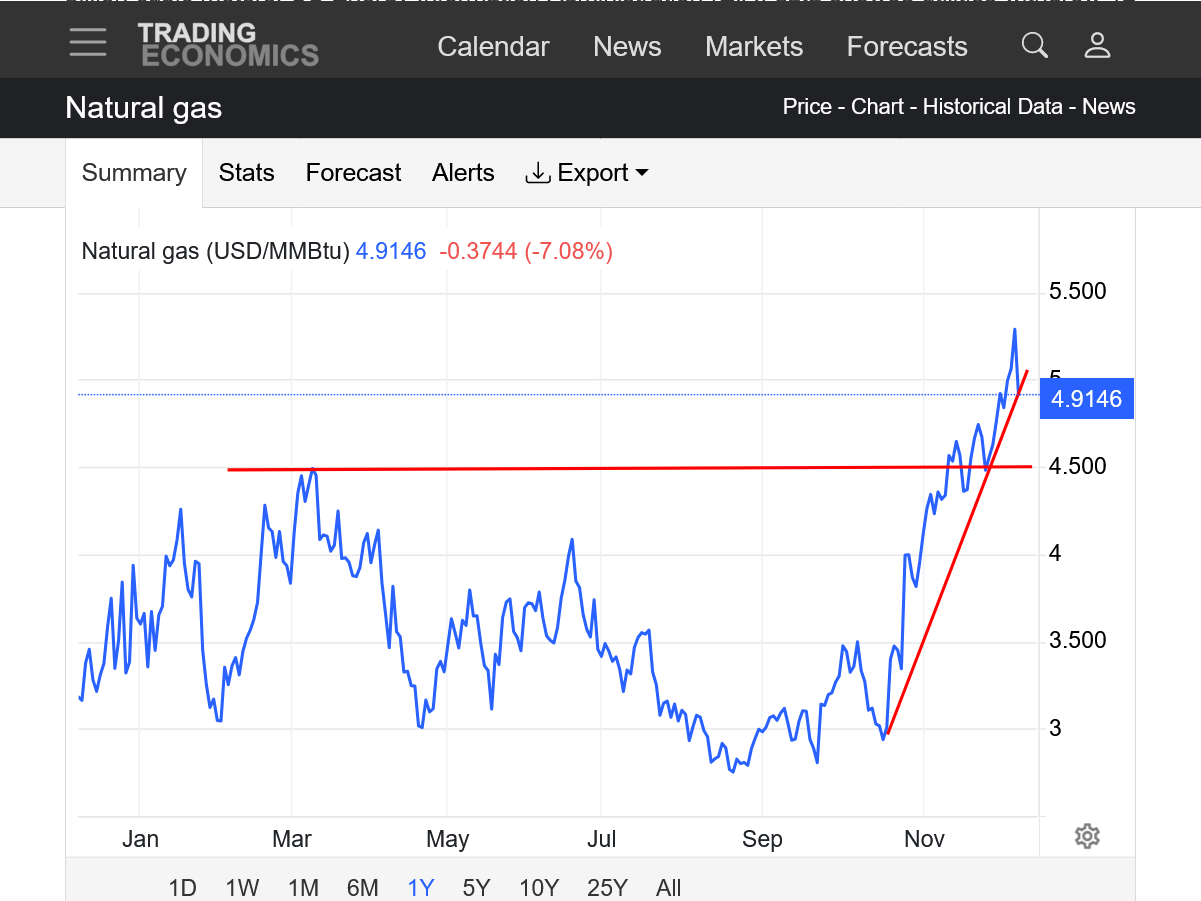Click the Trading Economics logo
1201x901 pixels.
coord(228,45)
